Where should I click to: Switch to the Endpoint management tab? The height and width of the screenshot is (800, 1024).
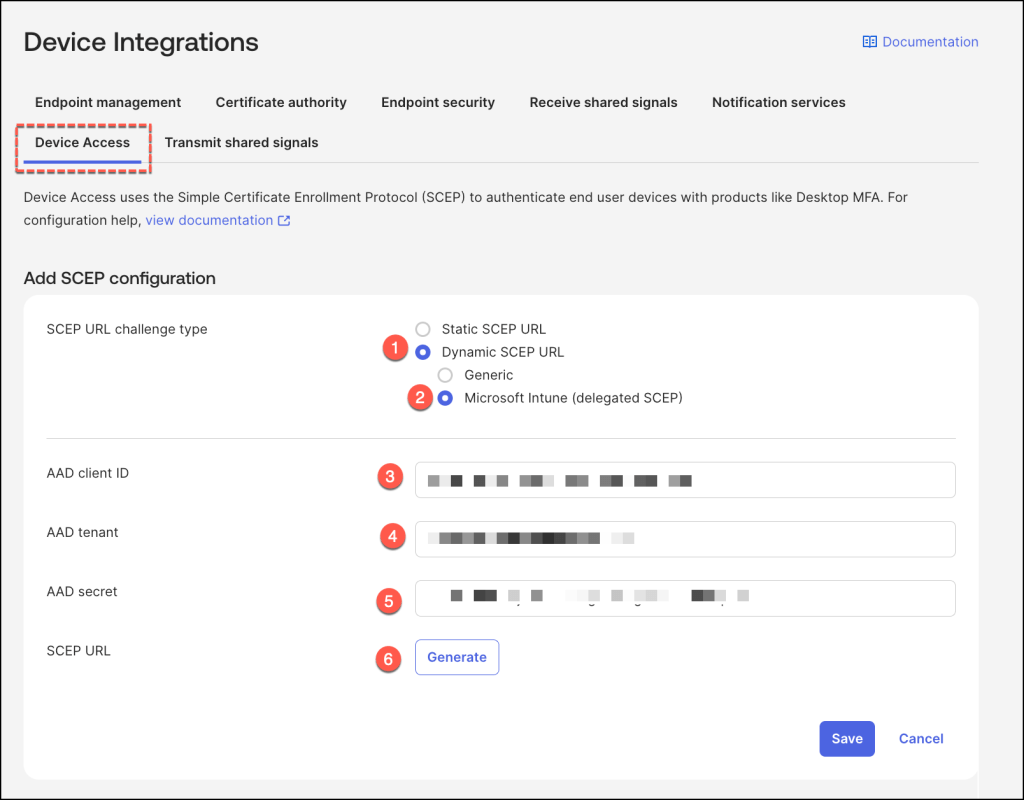click(108, 102)
